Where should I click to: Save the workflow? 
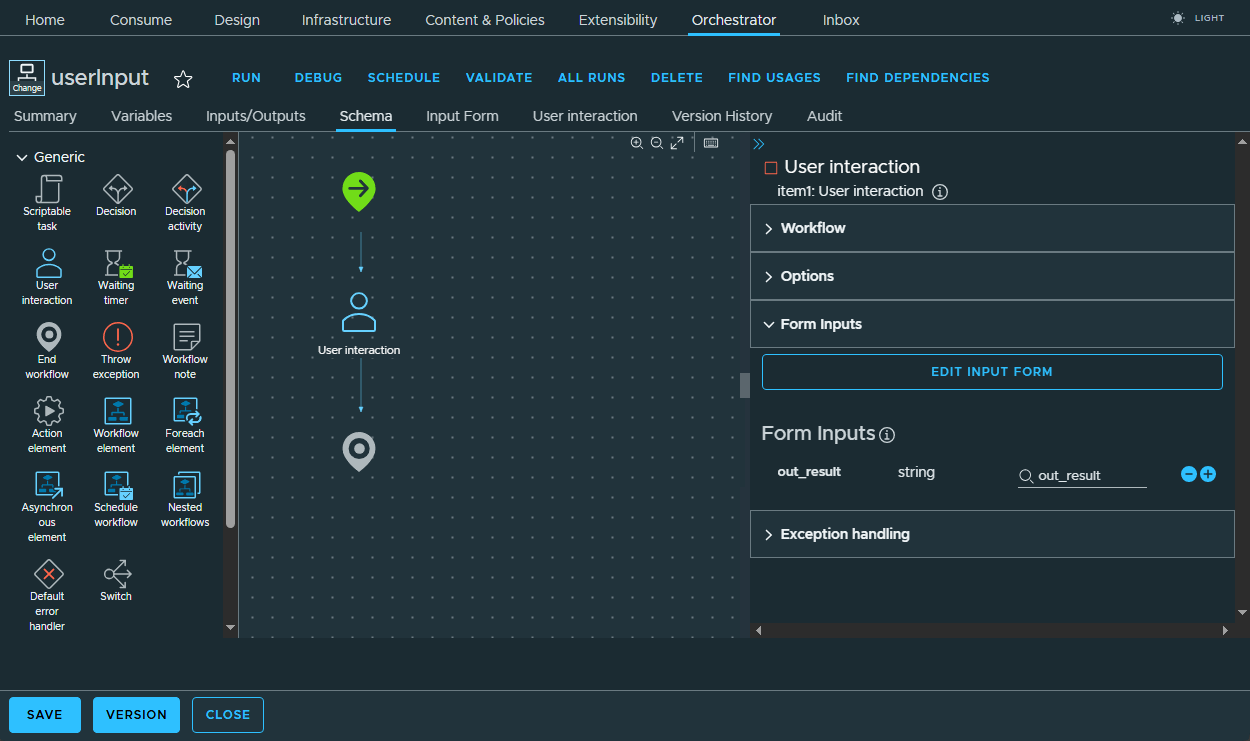[x=44, y=715]
